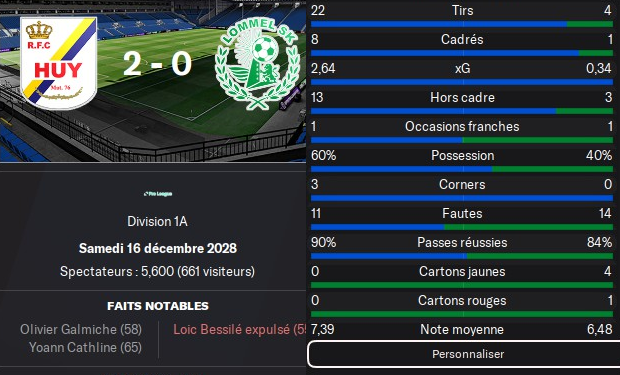The image size is (620, 375).
Task: Click the Lommel SK club crest
Action: (x=257, y=64)
